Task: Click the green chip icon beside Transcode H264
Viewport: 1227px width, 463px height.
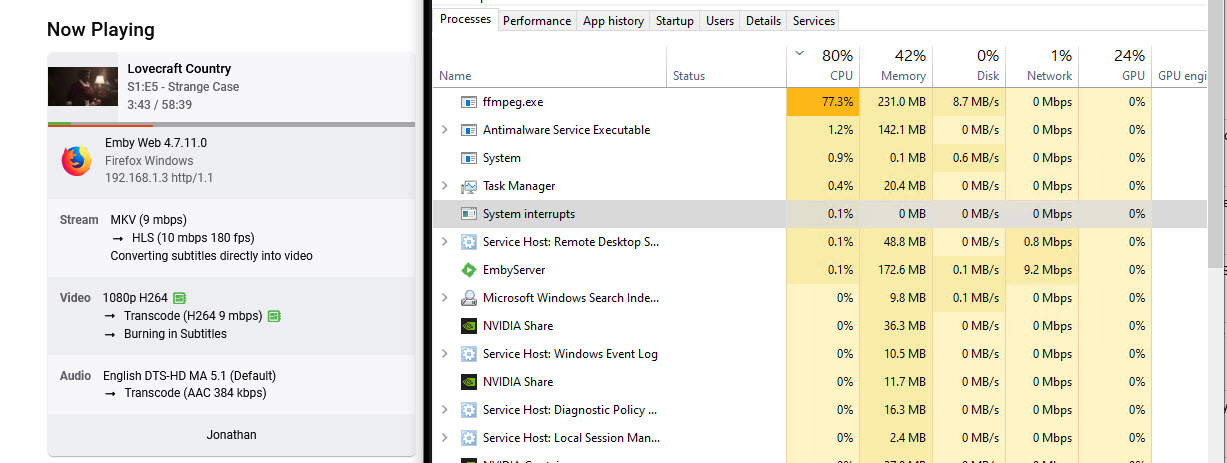Action: pyautogui.click(x=274, y=316)
